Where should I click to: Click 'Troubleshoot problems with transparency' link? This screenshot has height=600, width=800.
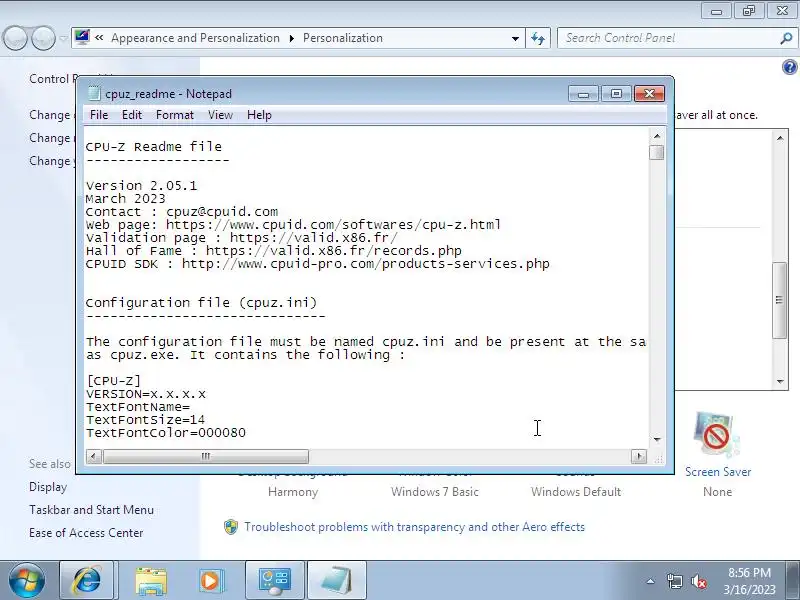tap(414, 527)
